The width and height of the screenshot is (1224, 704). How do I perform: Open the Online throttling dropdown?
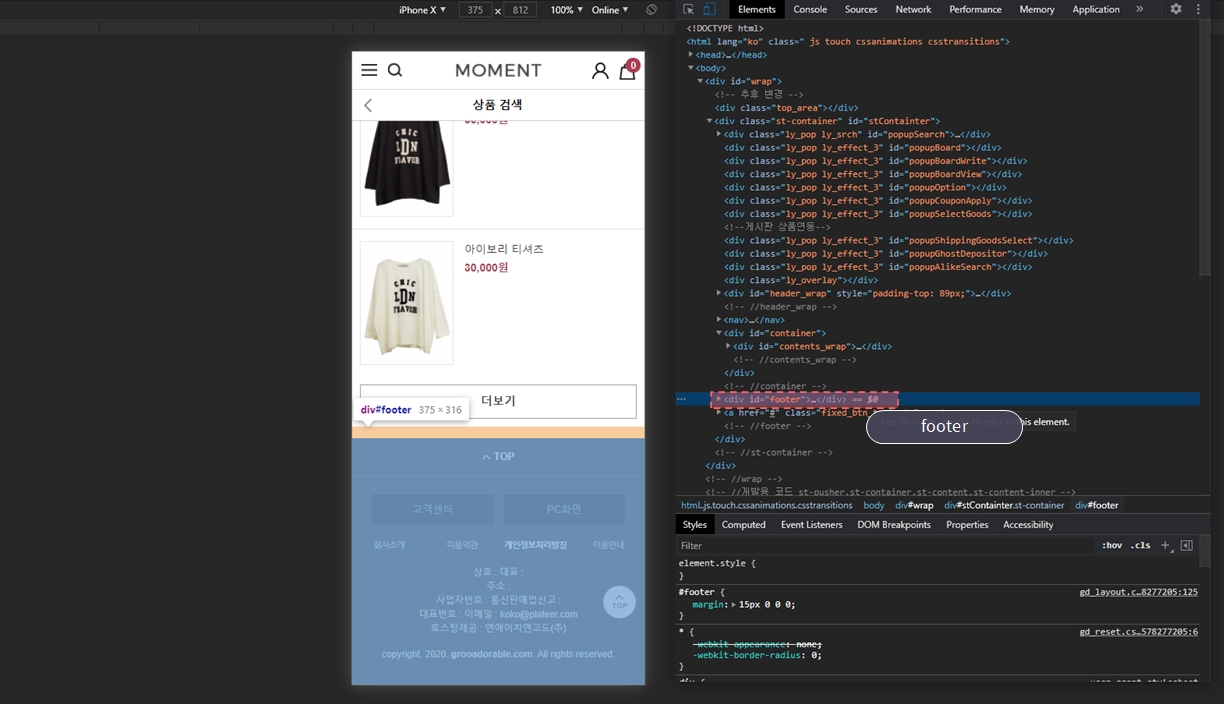point(609,10)
